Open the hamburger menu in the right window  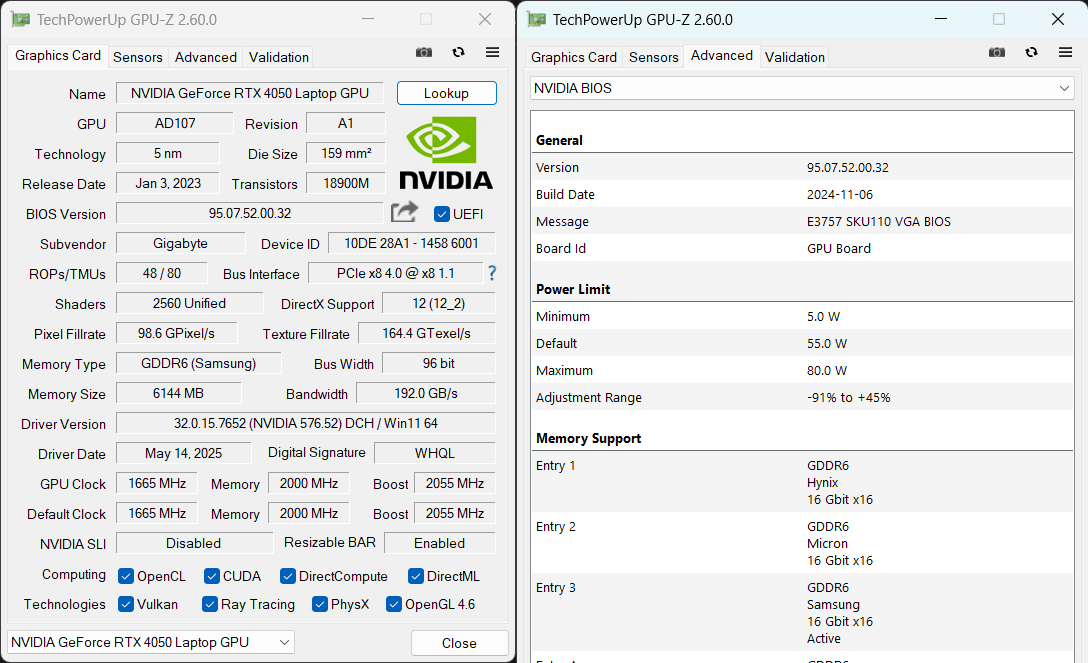coord(1065,51)
